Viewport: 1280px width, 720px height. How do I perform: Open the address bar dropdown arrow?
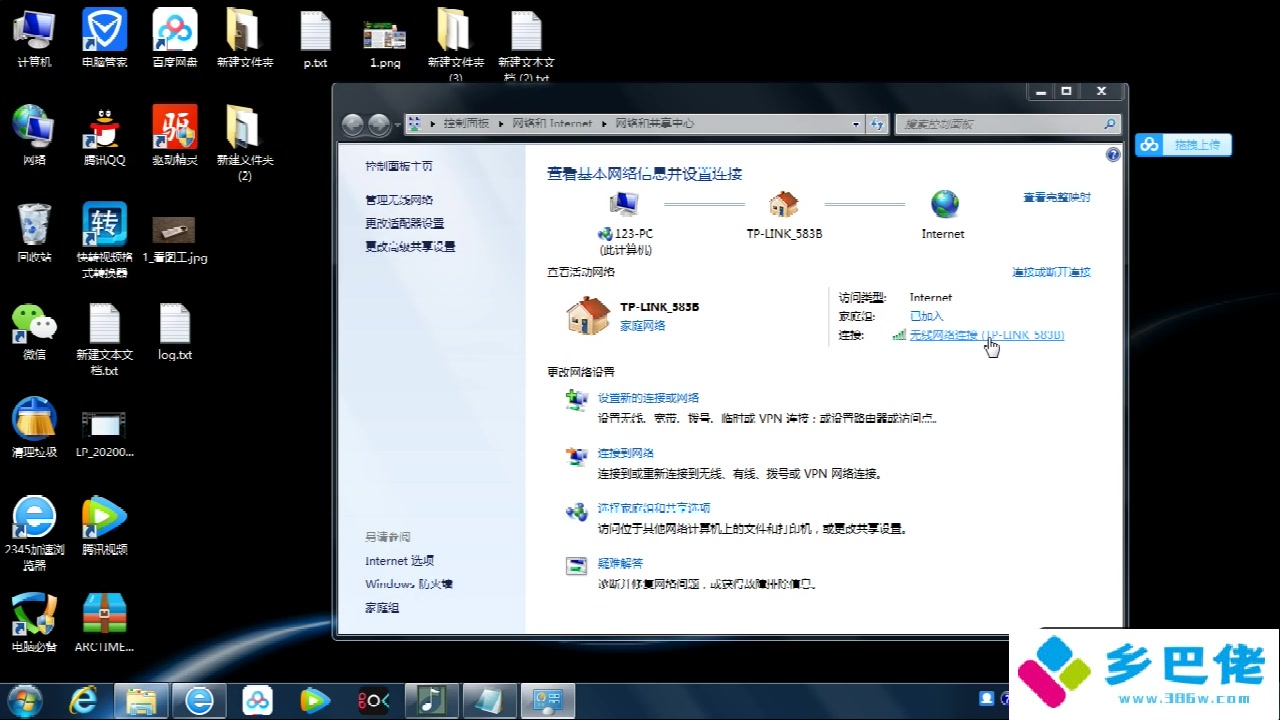tap(855, 123)
